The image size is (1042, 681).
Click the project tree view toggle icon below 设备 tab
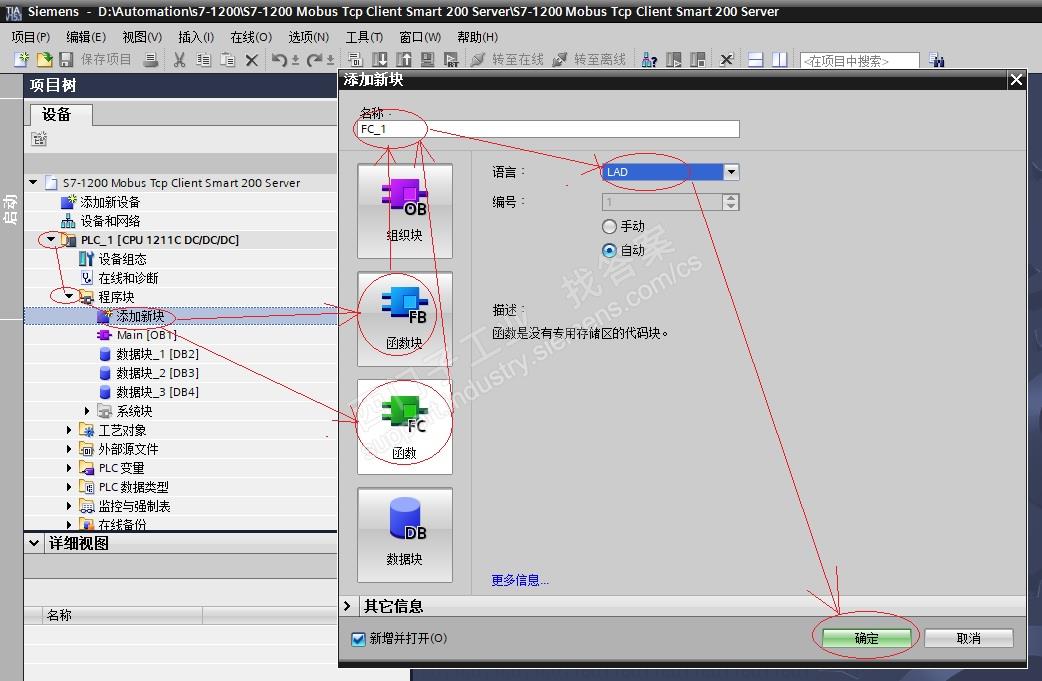(39, 139)
